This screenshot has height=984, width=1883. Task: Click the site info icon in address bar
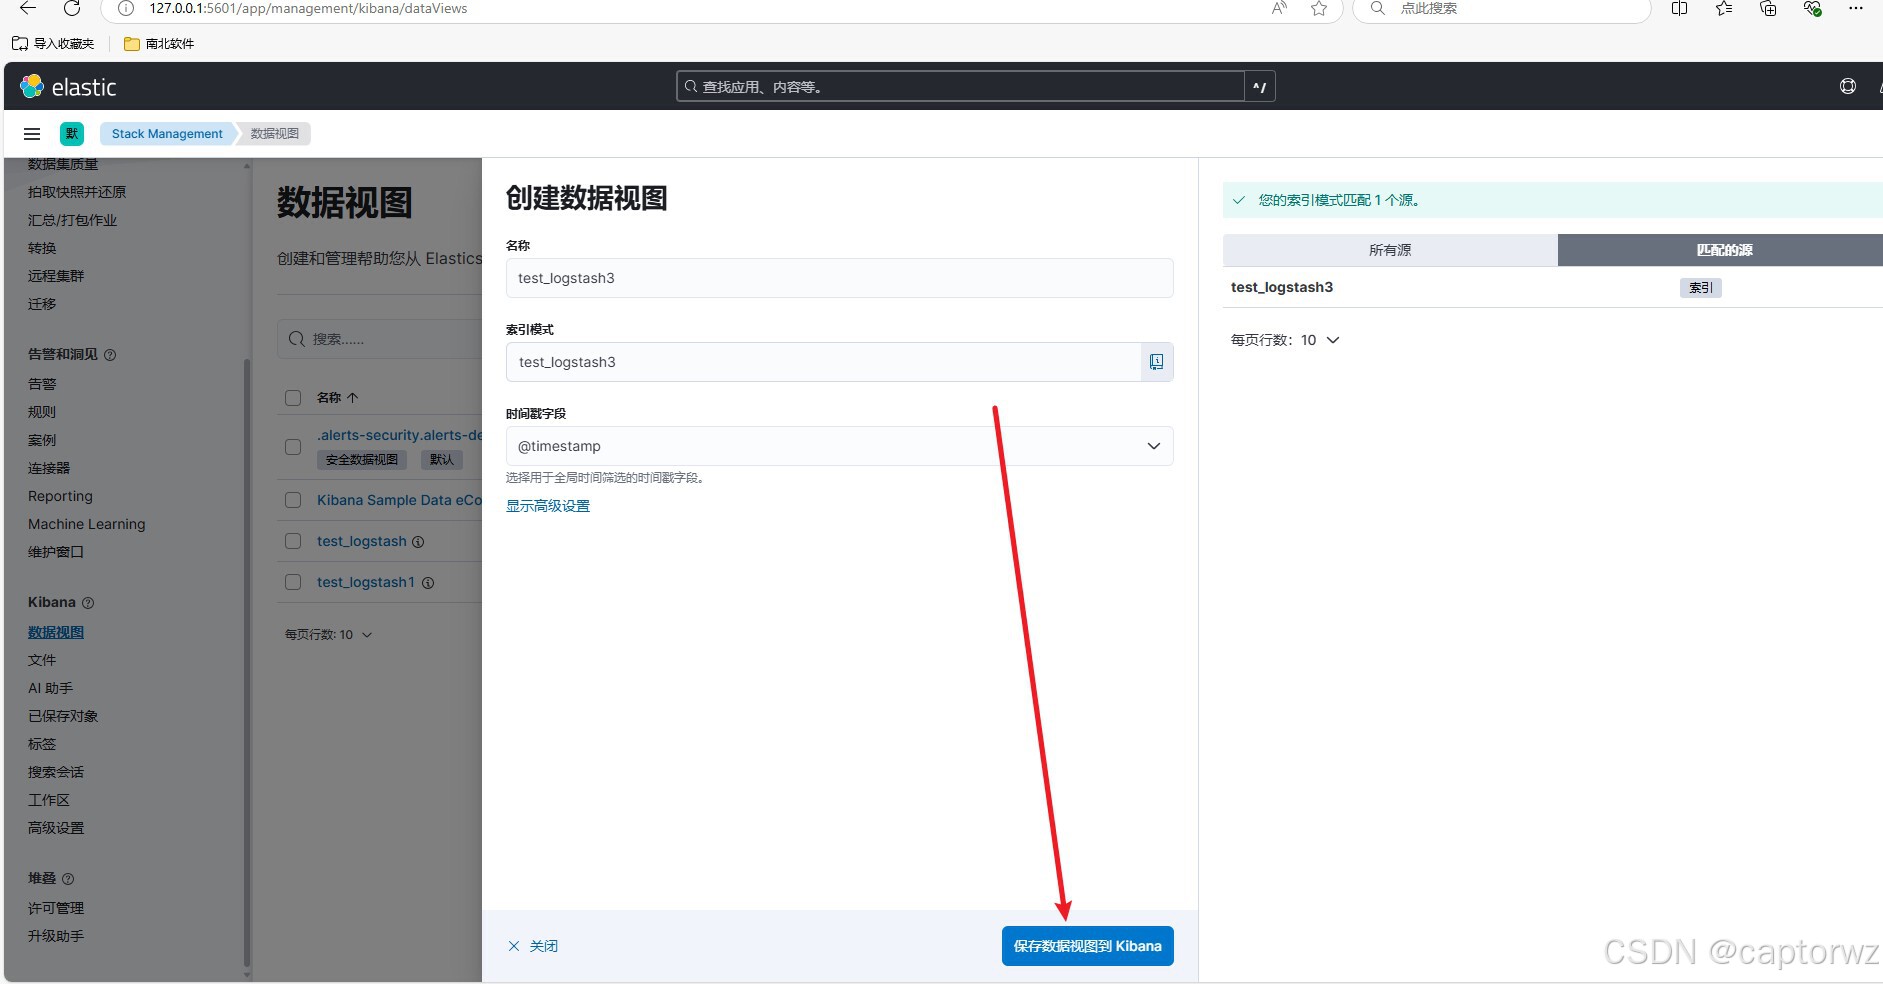[x=126, y=8]
